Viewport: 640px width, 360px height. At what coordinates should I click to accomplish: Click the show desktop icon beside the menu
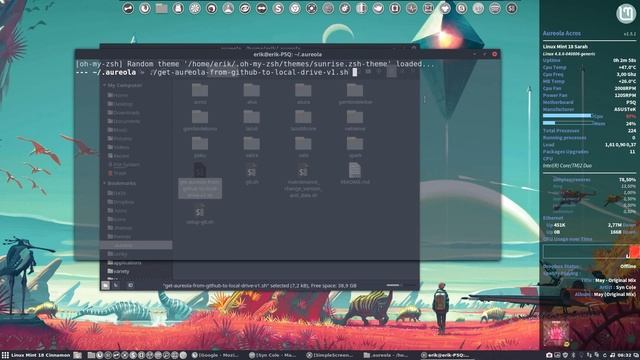point(78,356)
